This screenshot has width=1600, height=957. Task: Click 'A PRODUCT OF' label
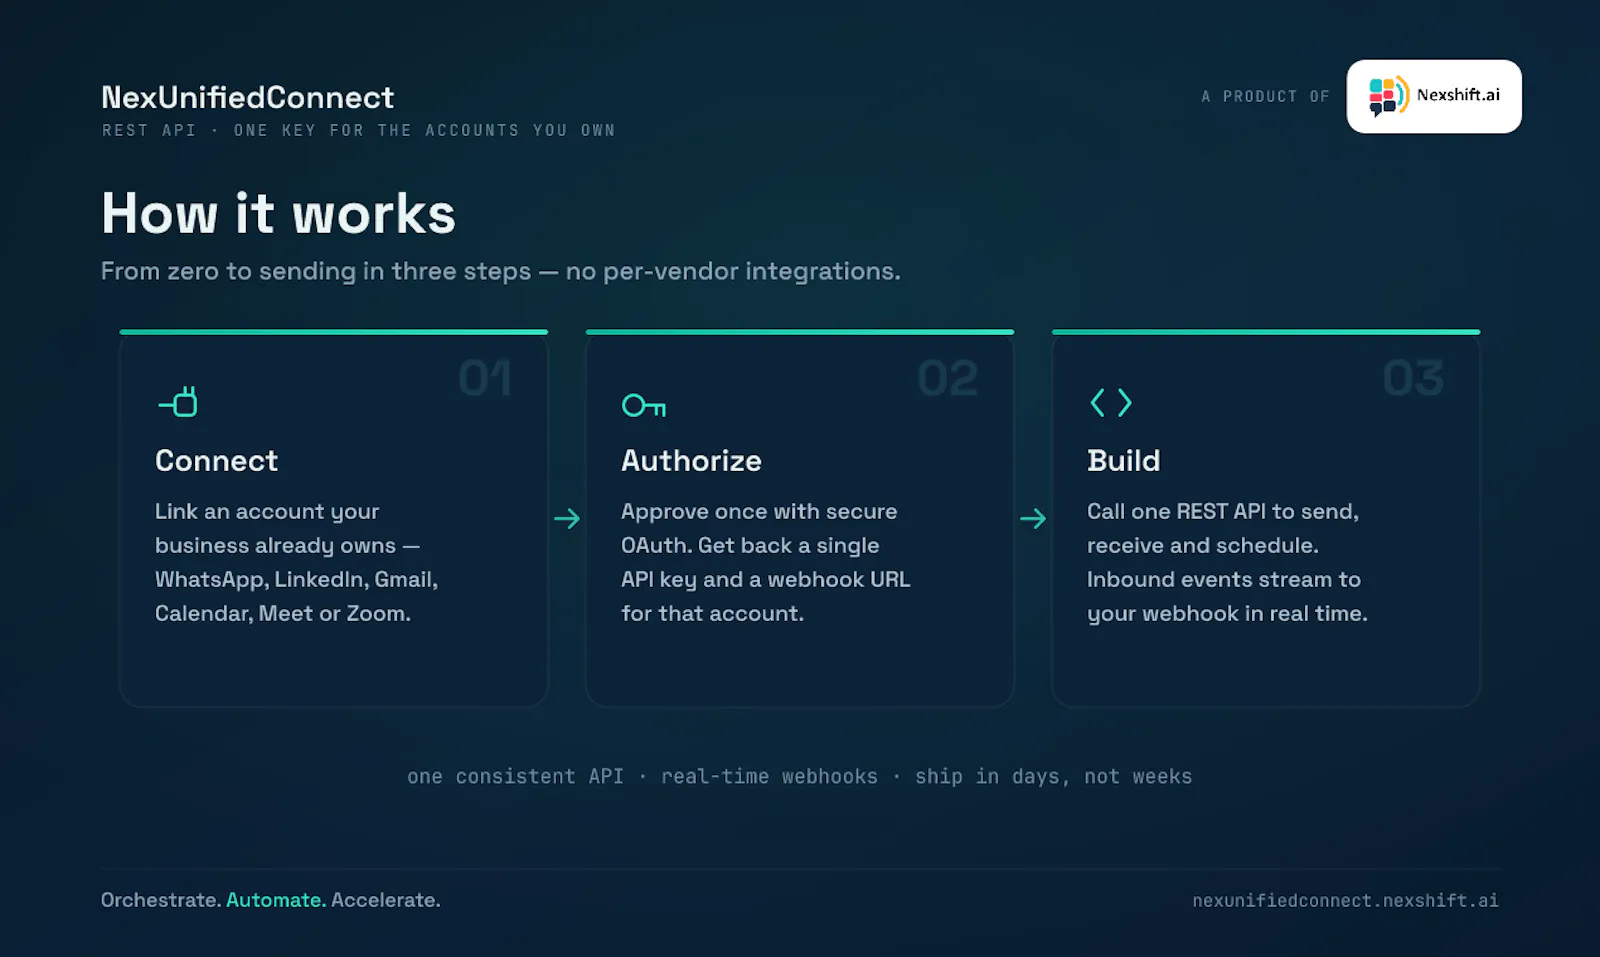[x=1265, y=96]
